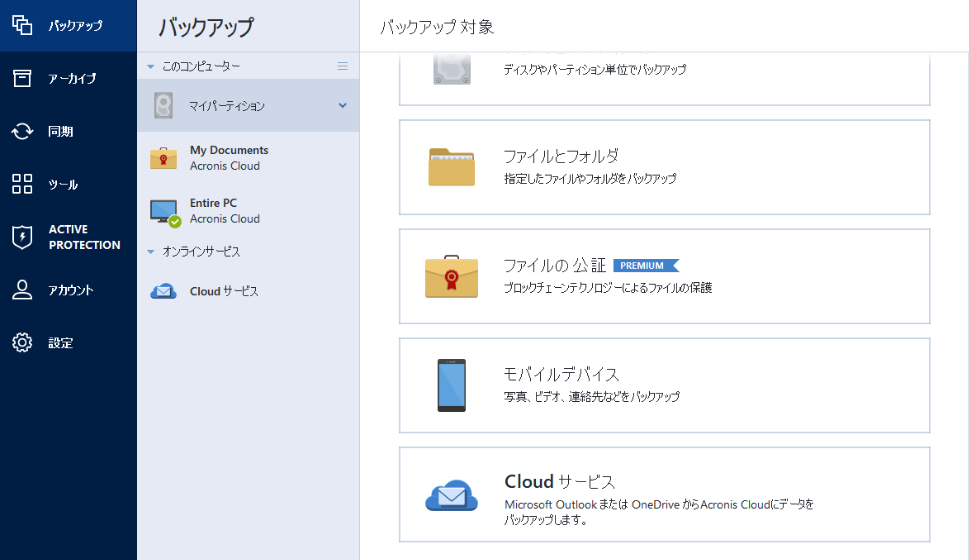The image size is (969, 560).
Task: Switch to 同期 in the sidebar
Action: pos(68,131)
